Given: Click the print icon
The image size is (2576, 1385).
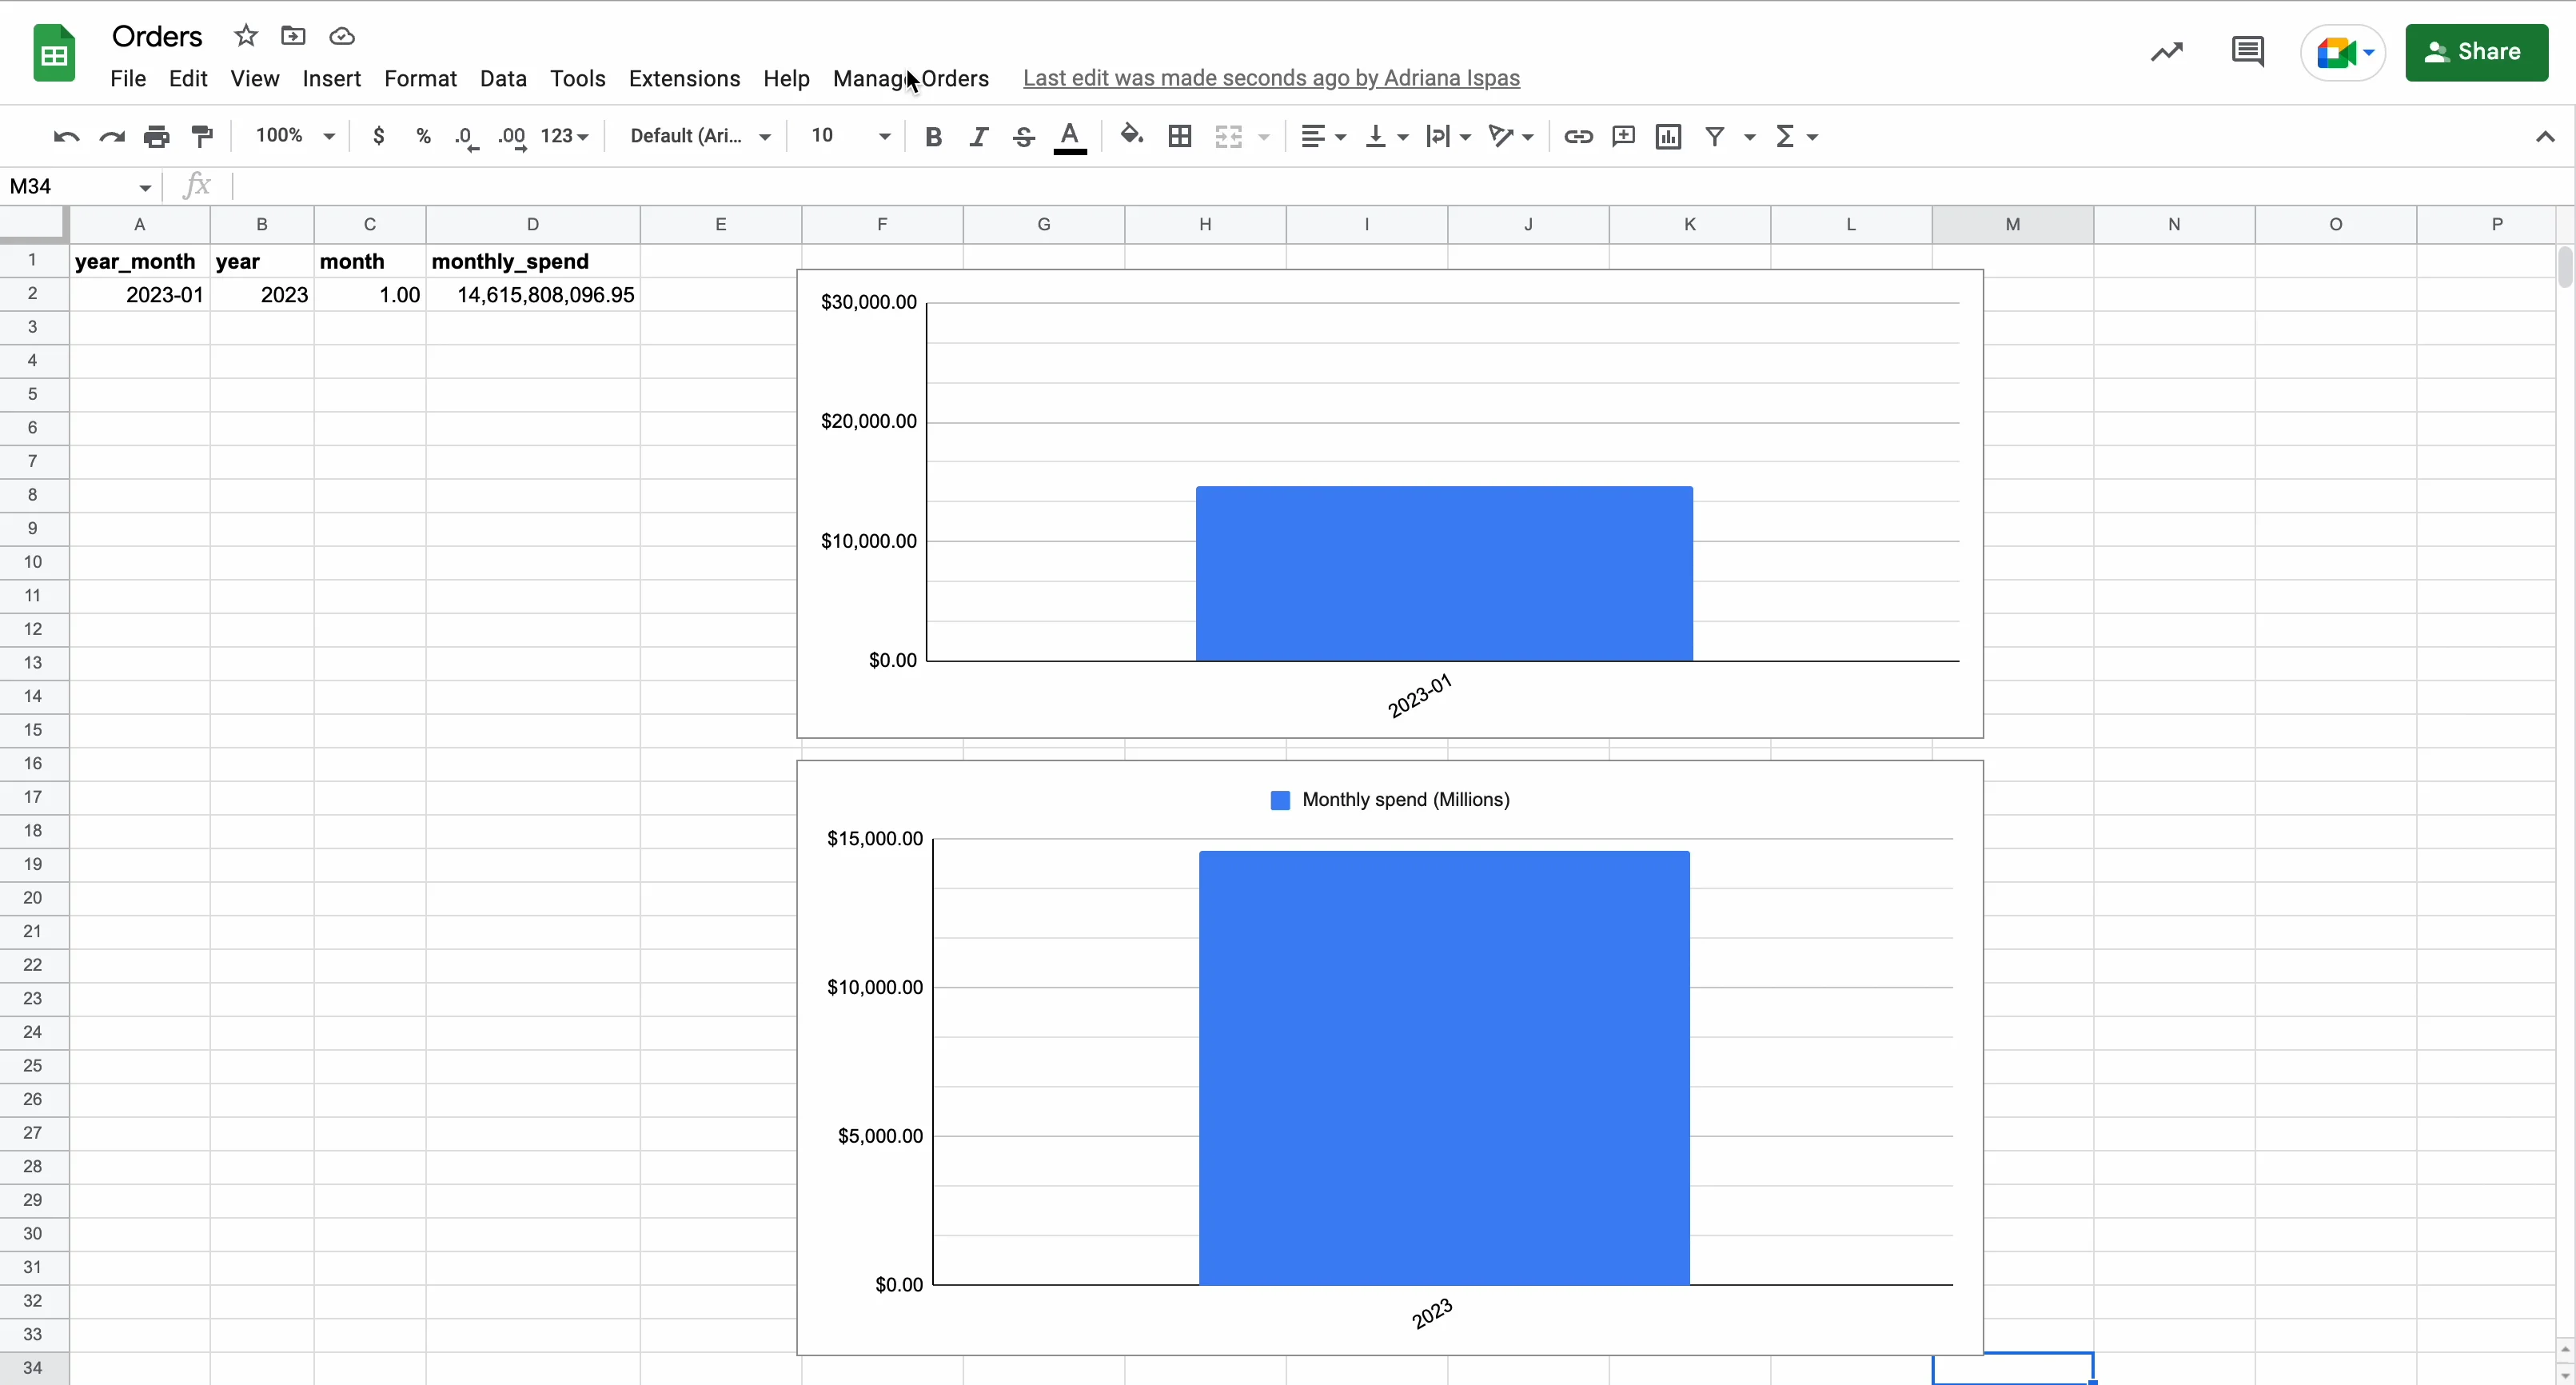Looking at the screenshot, I should tap(157, 136).
